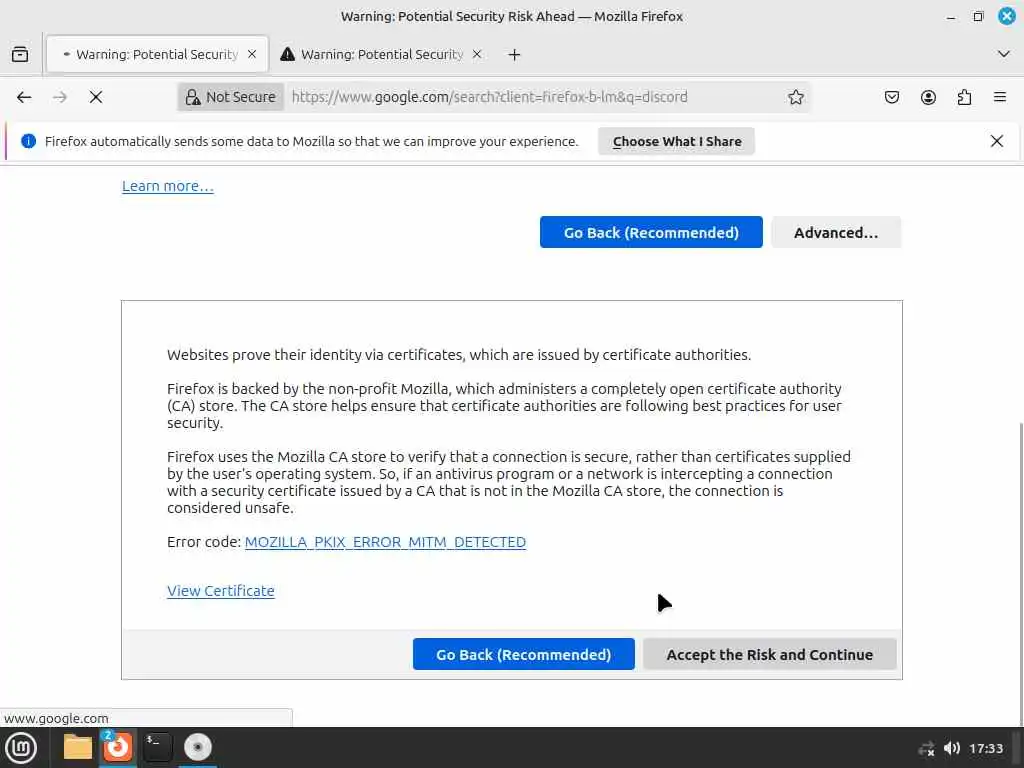The height and width of the screenshot is (768, 1024).
Task: Open the network tray icon
Action: [926, 748]
